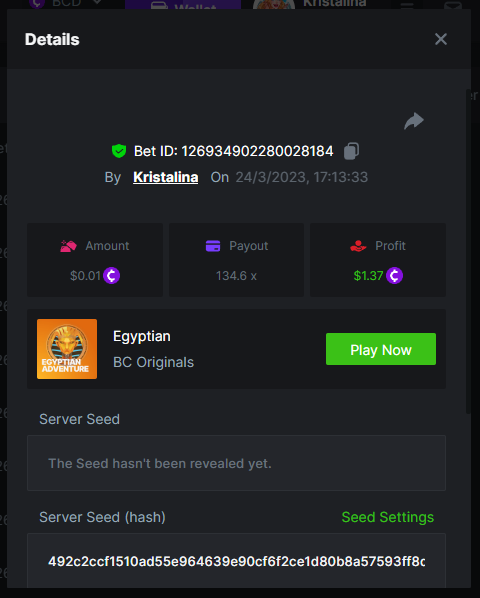Click the BCD coin icon beside $1.37 profit
Viewport: 480px width, 598px height.
point(395,275)
